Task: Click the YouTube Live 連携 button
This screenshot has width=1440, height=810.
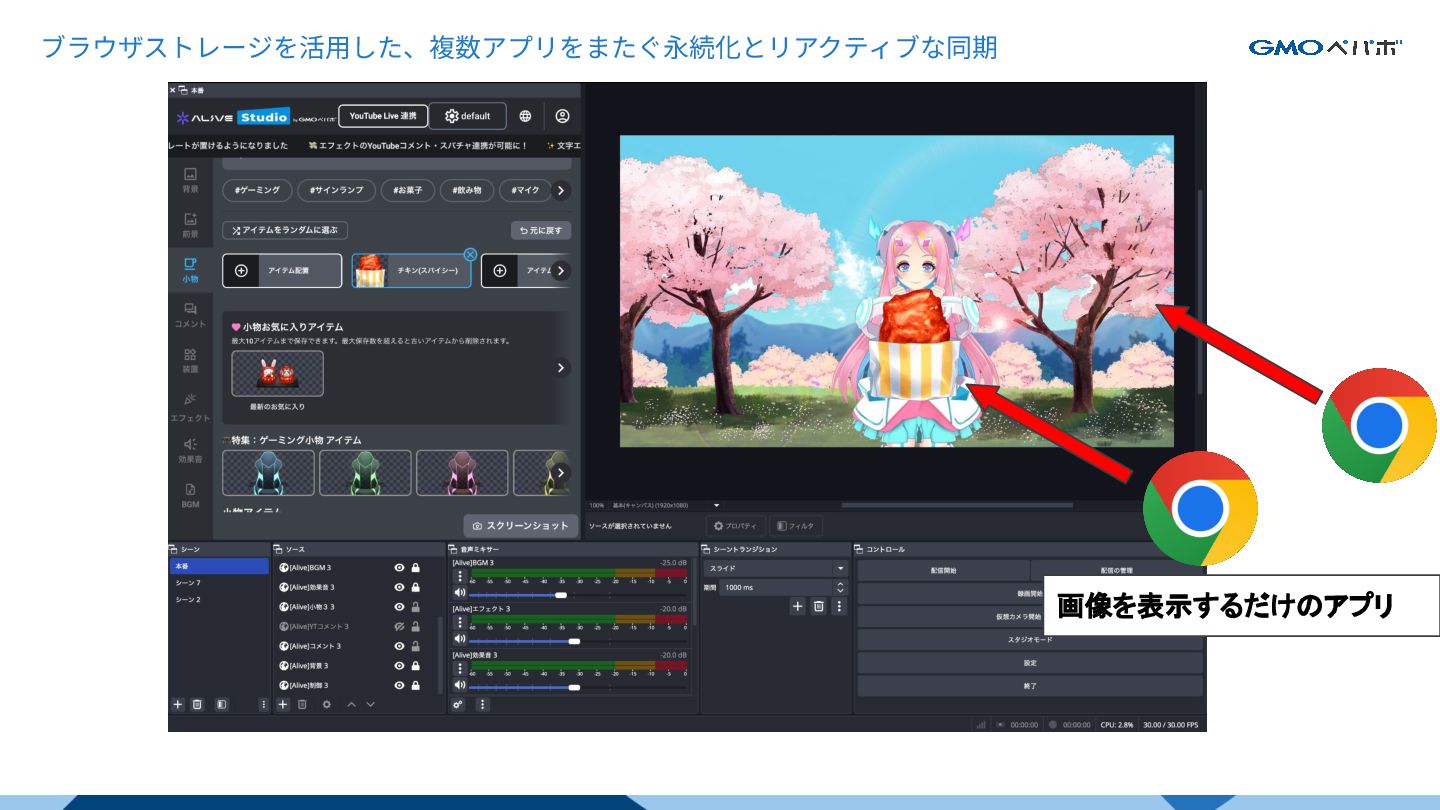Action: tap(383, 116)
